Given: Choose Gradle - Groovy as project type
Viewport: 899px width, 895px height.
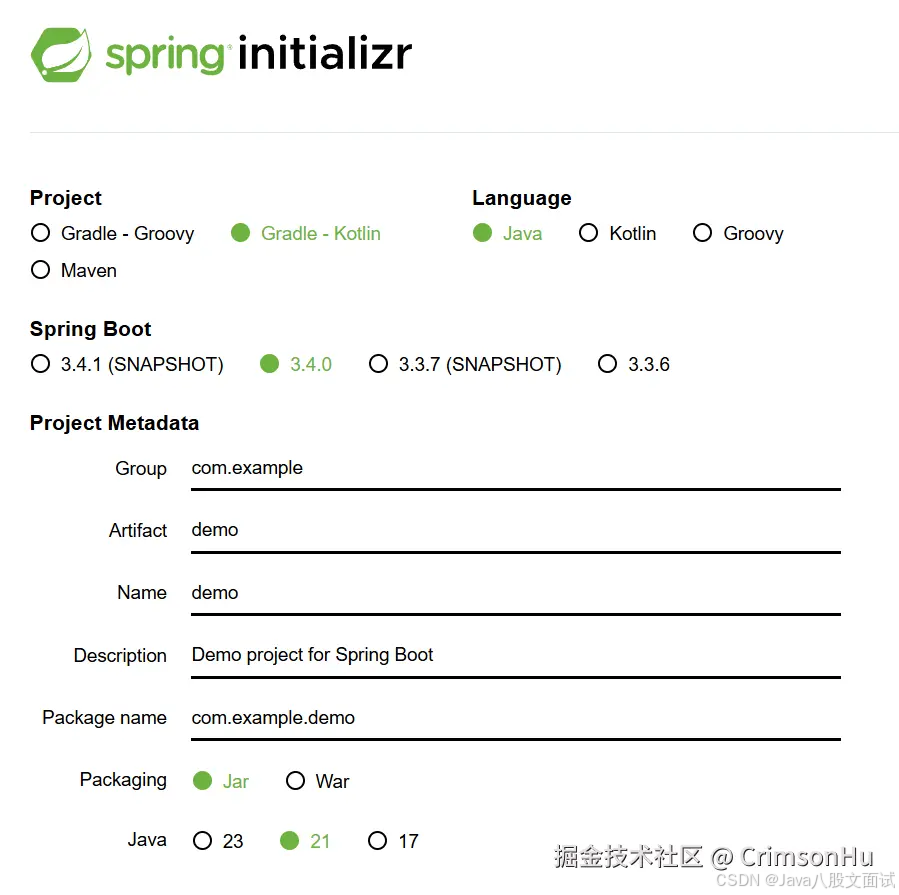Looking at the screenshot, I should pos(40,233).
